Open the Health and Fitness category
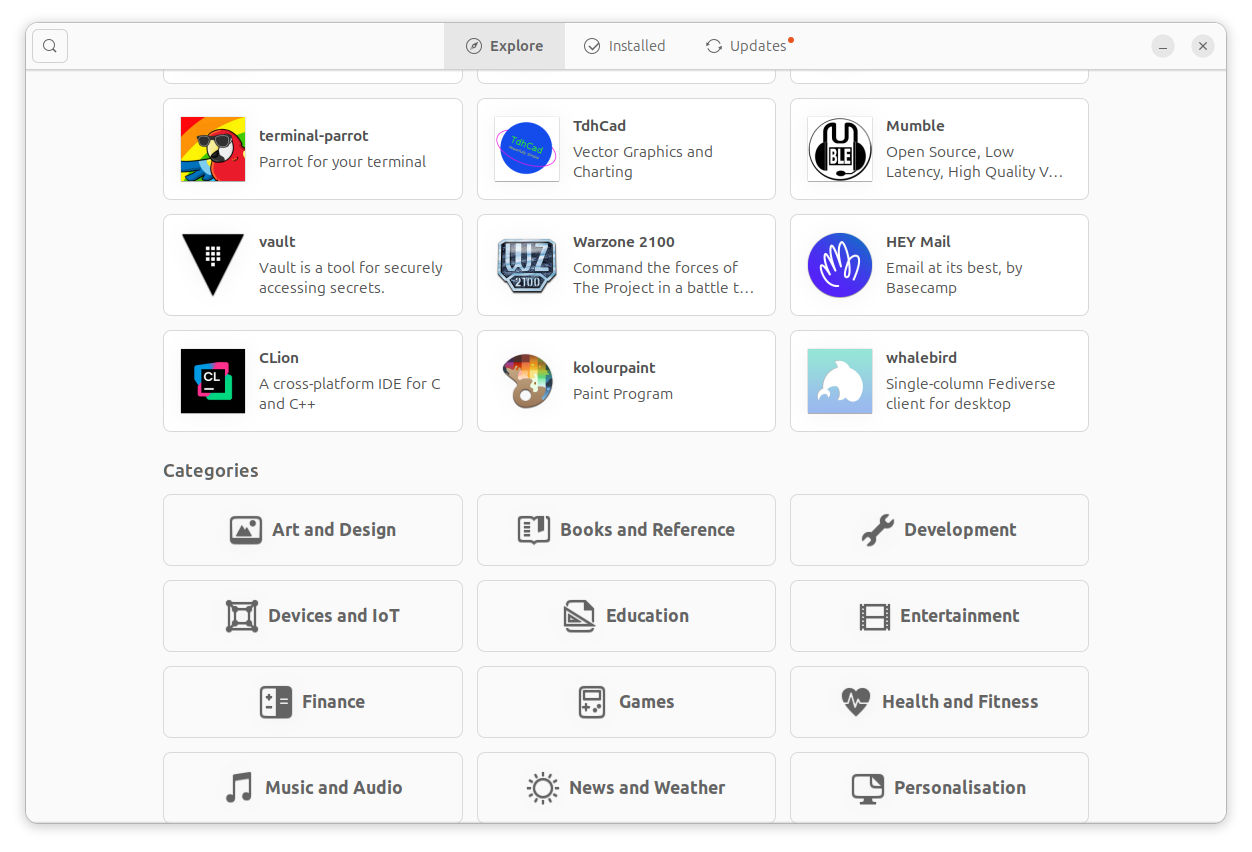This screenshot has height=852, width=1252. 939,702
